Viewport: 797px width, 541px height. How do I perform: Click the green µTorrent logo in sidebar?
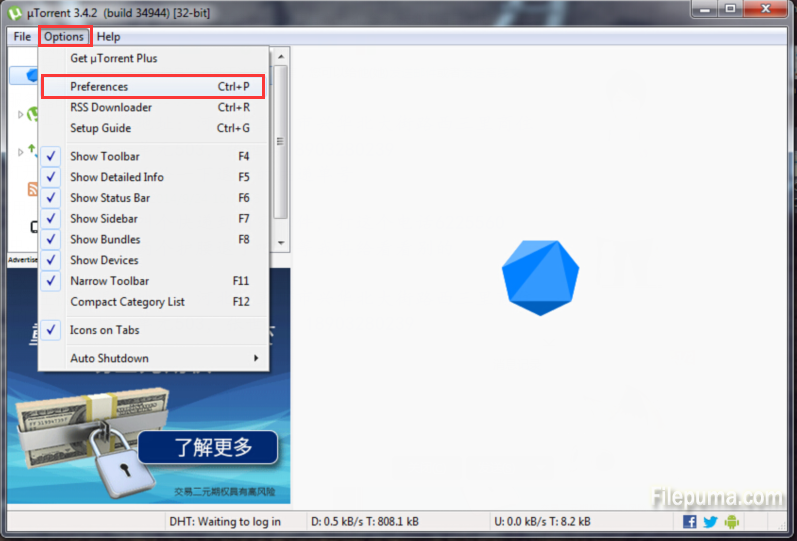33,114
